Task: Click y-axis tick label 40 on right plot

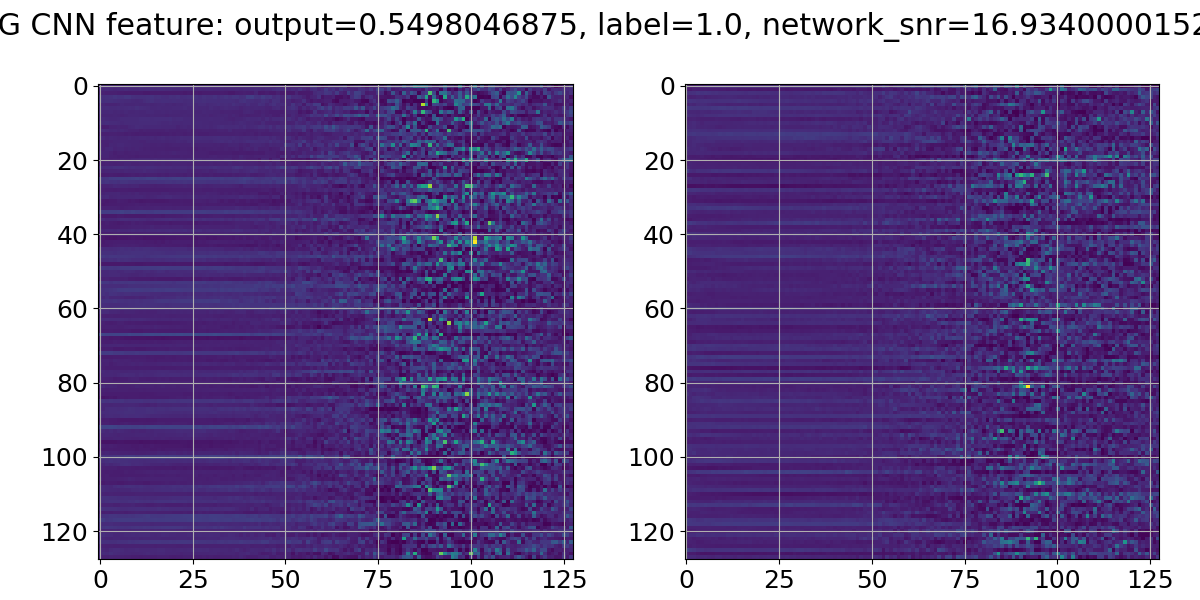Action: (x=662, y=235)
